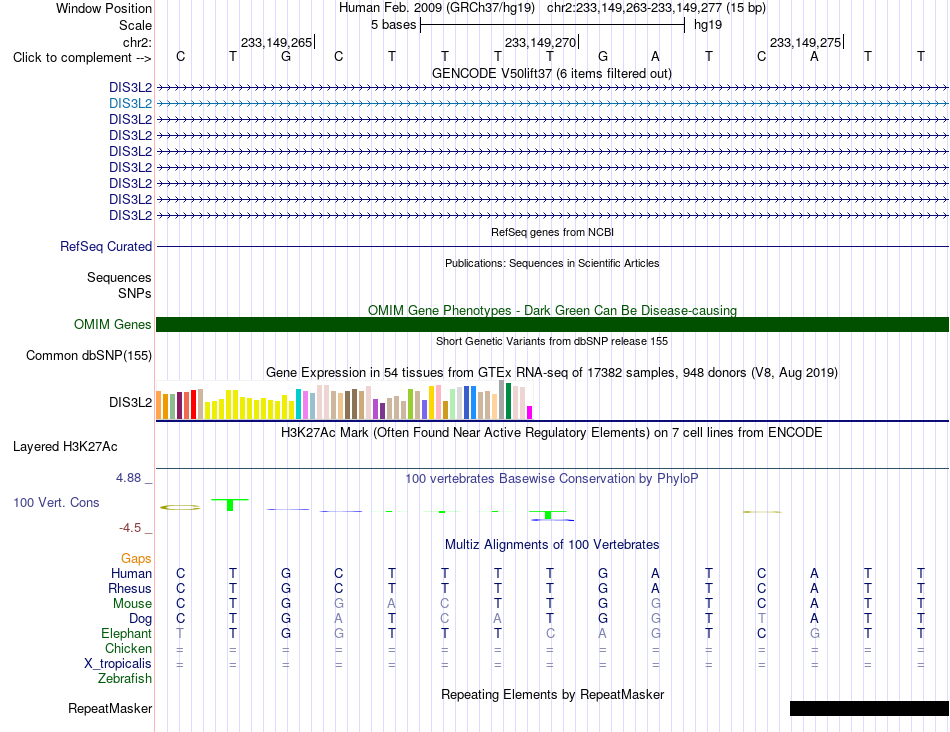Click the RepeatMasker track label

[x=110, y=708]
